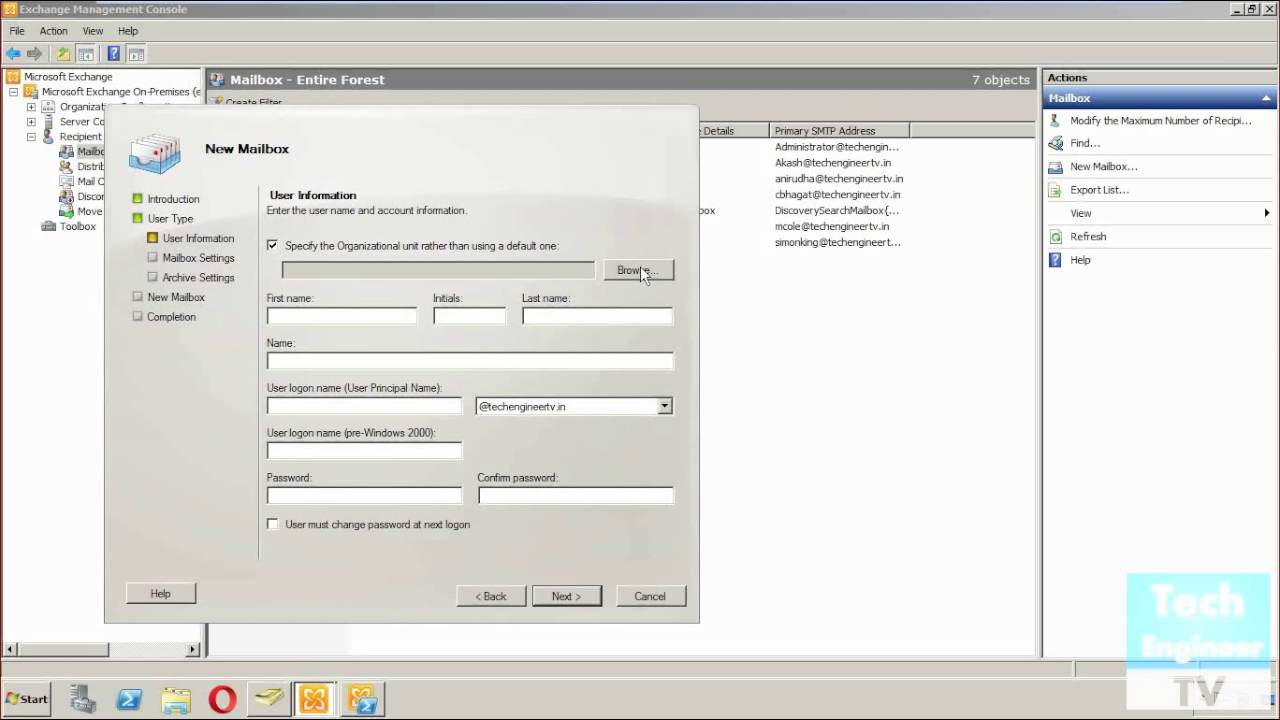Expand the Organization Configuration tree node
The height and width of the screenshot is (720, 1280).
tap(31, 107)
